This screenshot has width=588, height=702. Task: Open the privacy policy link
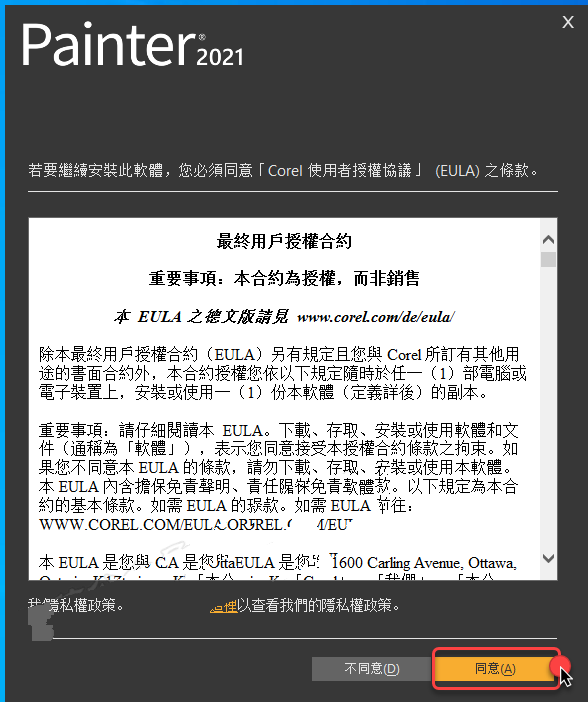point(223,607)
